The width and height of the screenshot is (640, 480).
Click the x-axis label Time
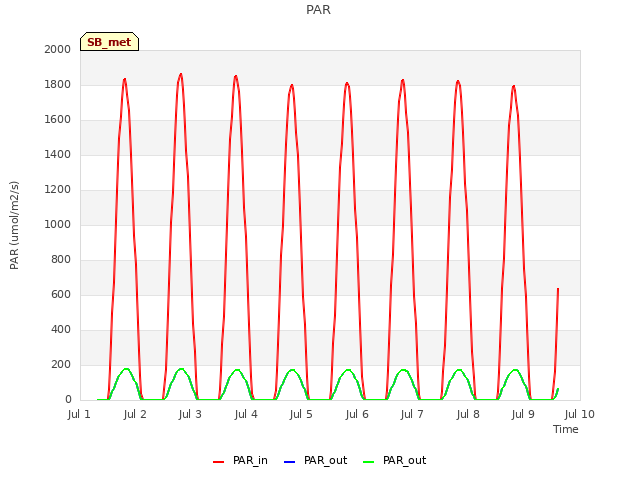[566, 429]
